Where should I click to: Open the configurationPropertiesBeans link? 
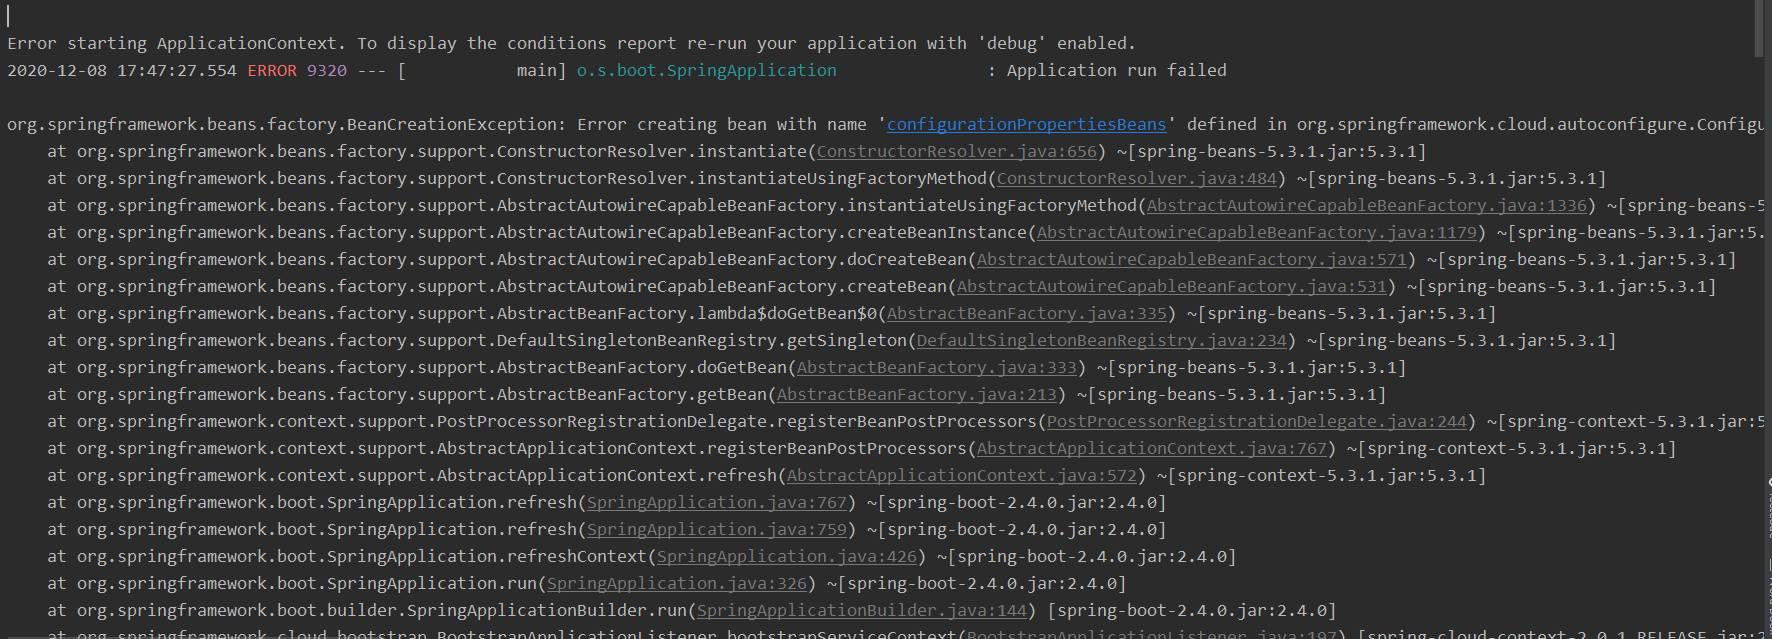tap(1026, 124)
